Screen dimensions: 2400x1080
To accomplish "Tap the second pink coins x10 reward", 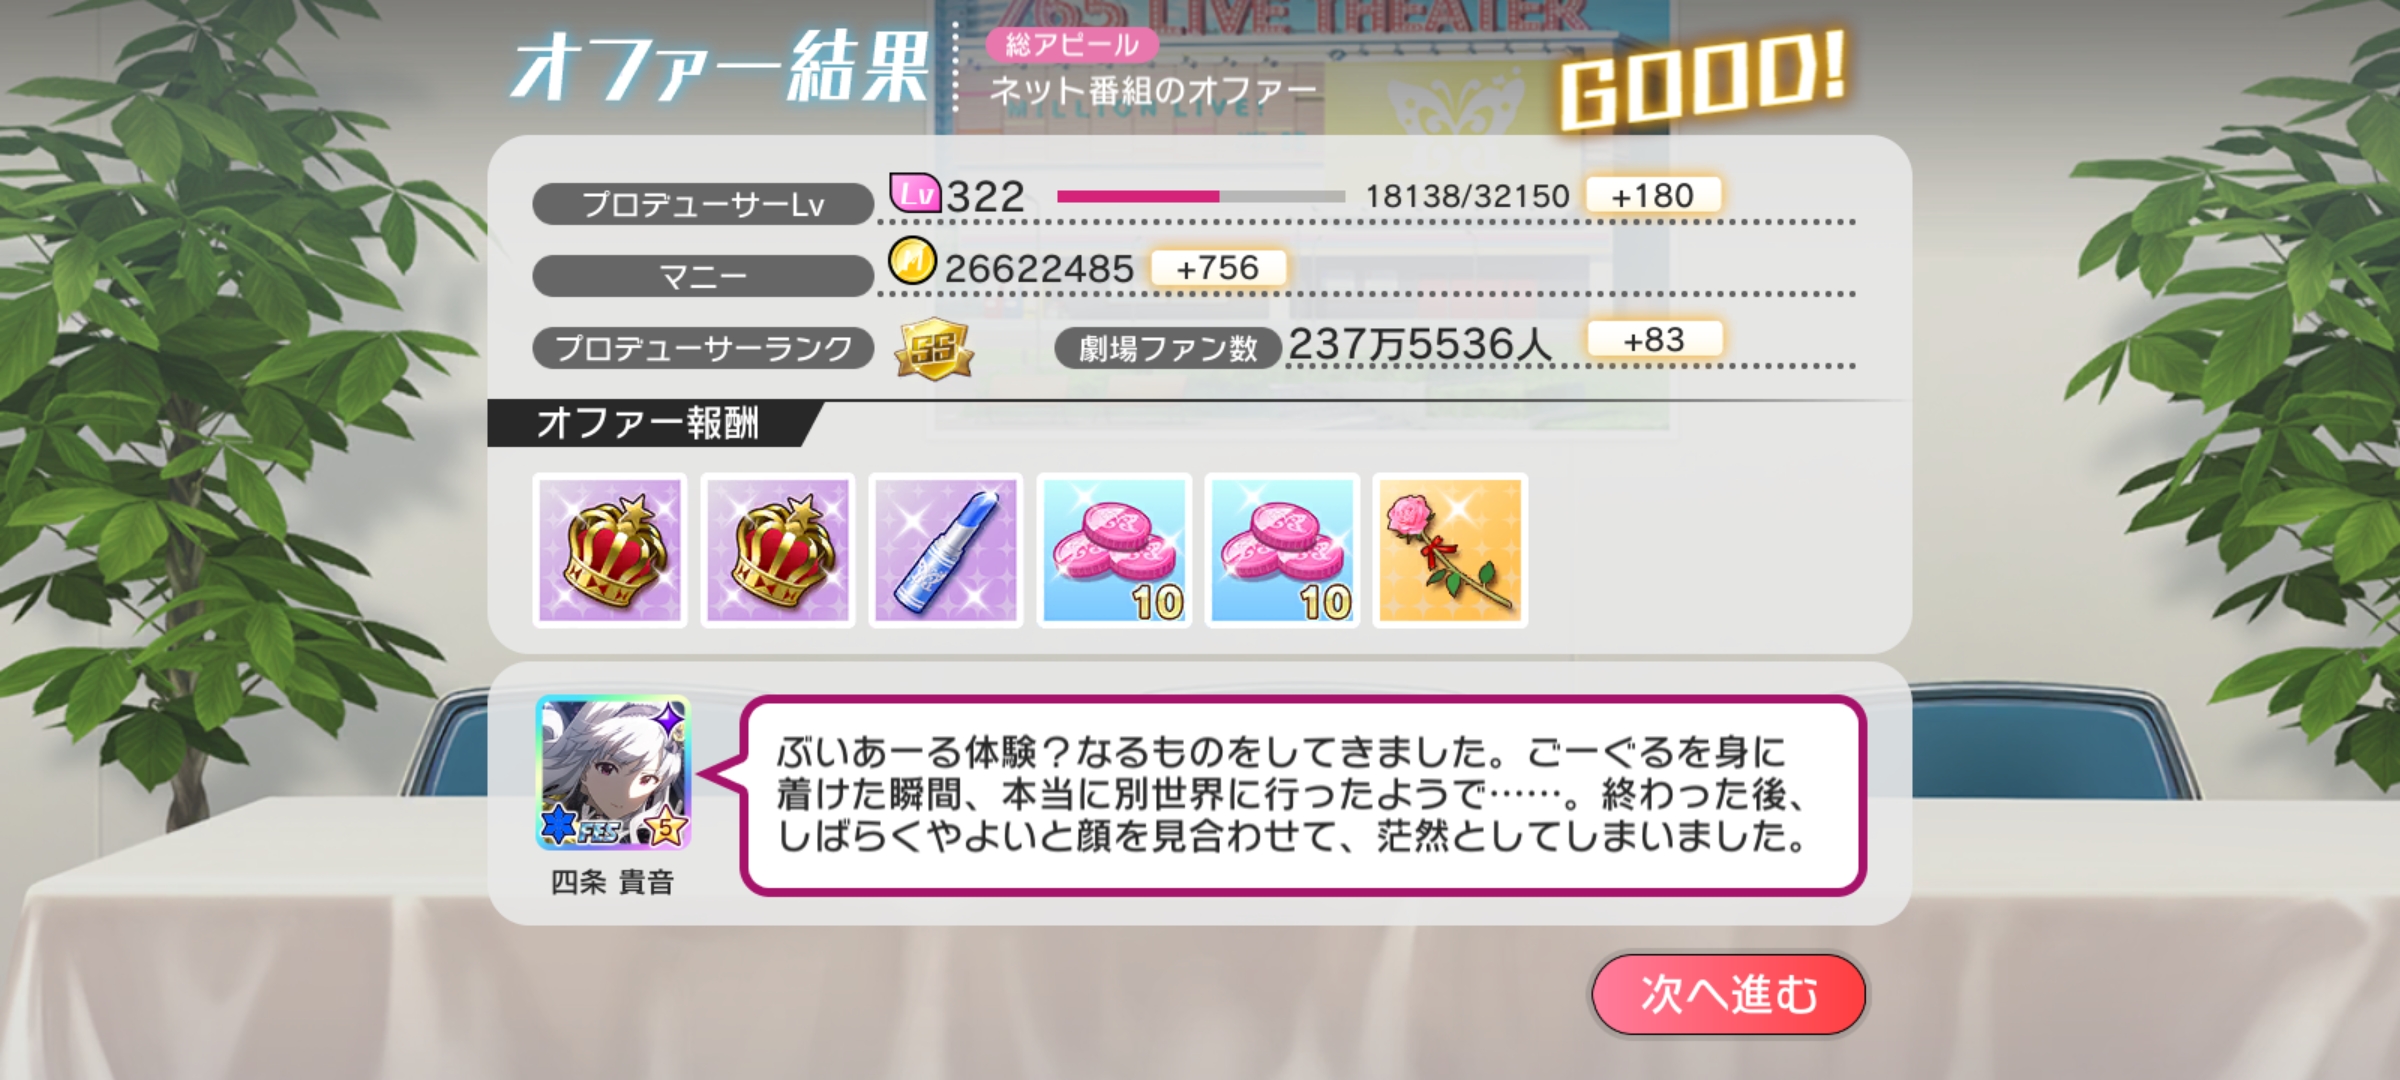I will (x=1282, y=550).
